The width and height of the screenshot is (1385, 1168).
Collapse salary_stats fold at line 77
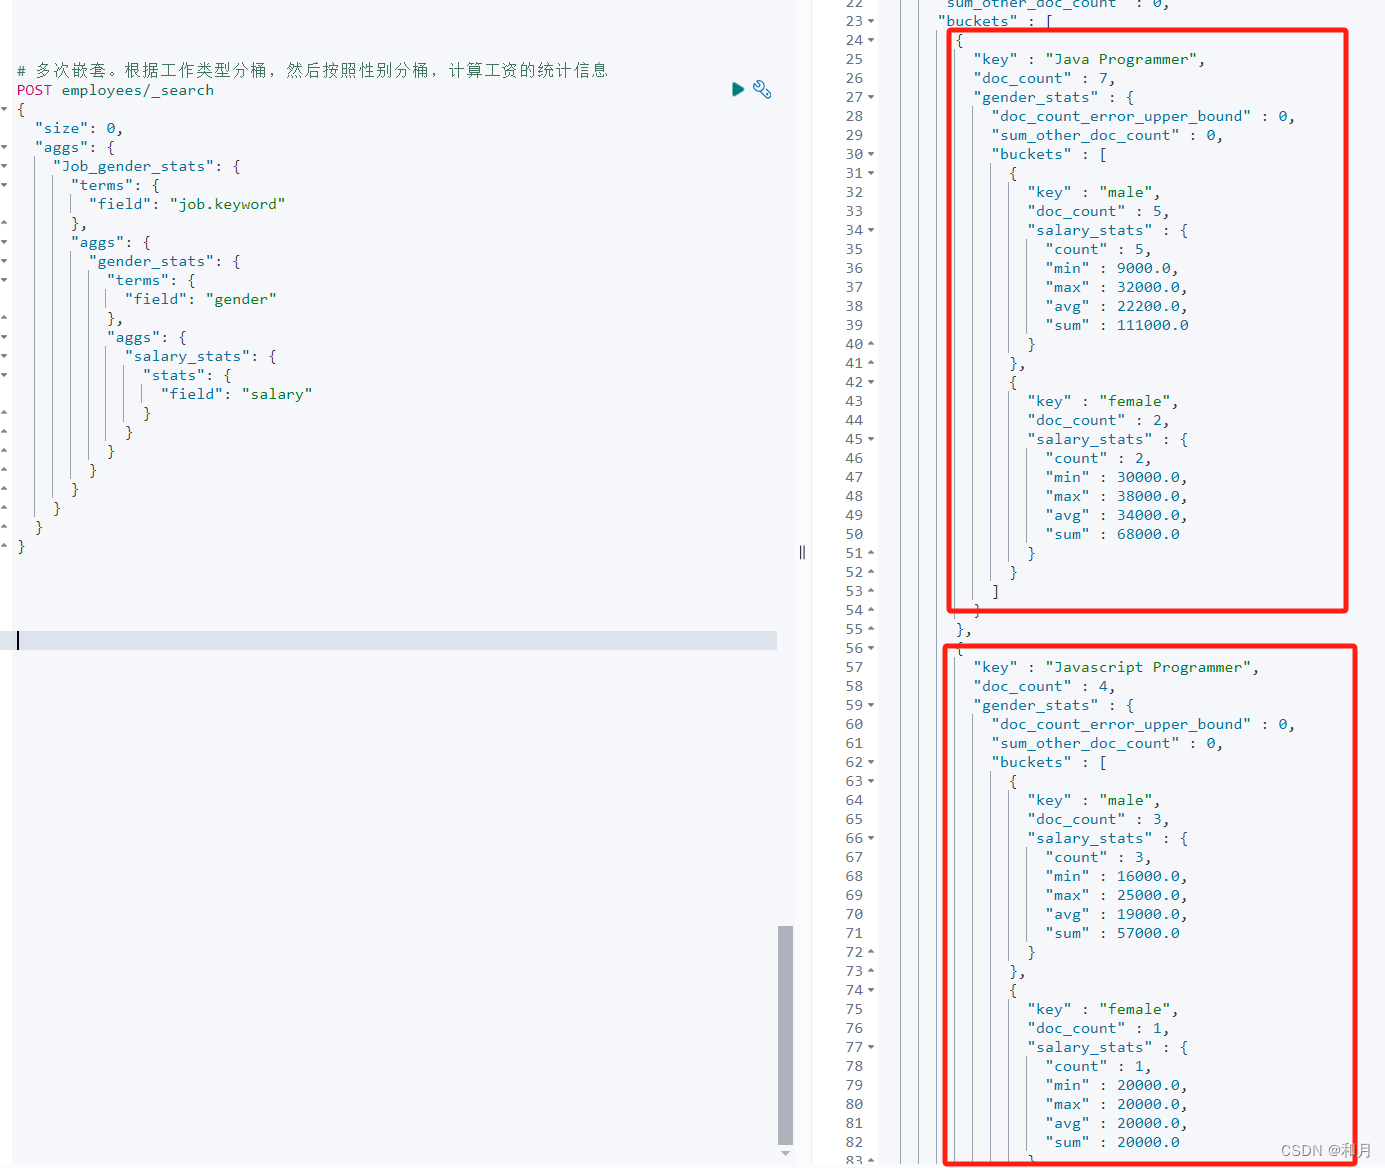(x=871, y=1047)
